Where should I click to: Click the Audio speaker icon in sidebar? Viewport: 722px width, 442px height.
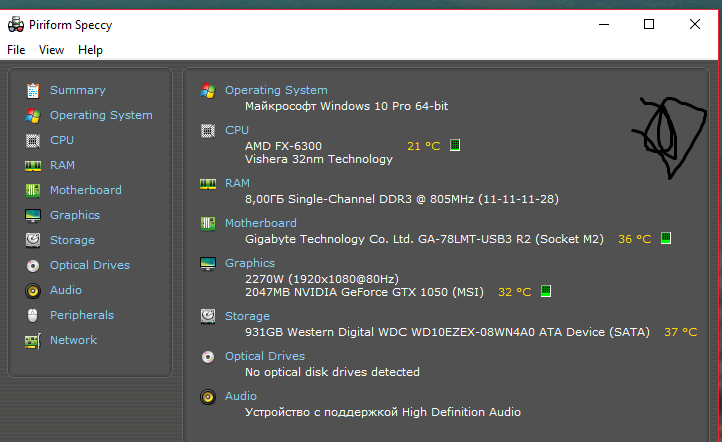[33, 290]
